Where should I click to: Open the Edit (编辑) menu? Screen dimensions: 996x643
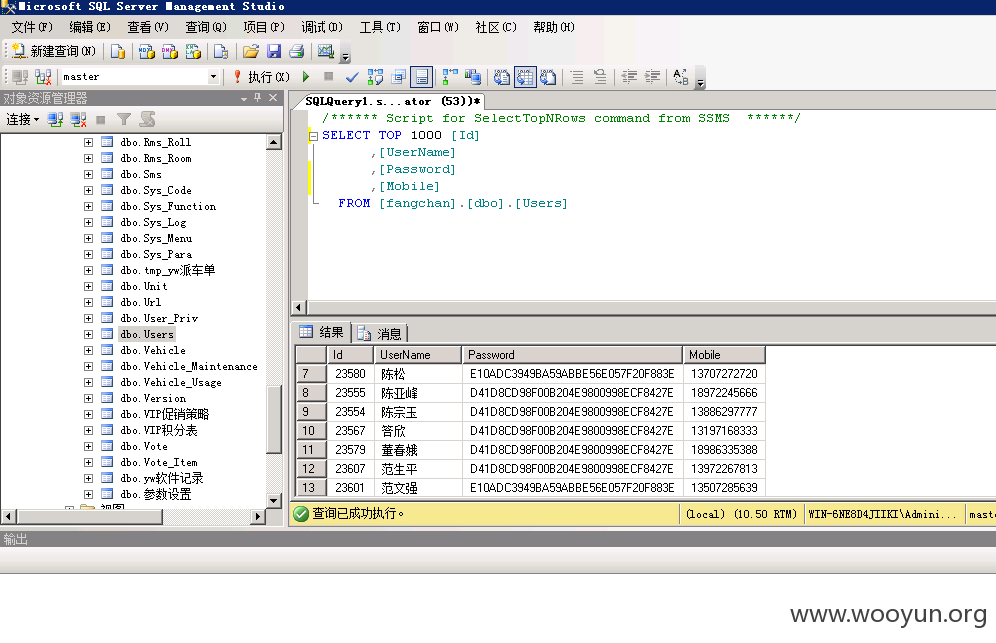point(90,27)
